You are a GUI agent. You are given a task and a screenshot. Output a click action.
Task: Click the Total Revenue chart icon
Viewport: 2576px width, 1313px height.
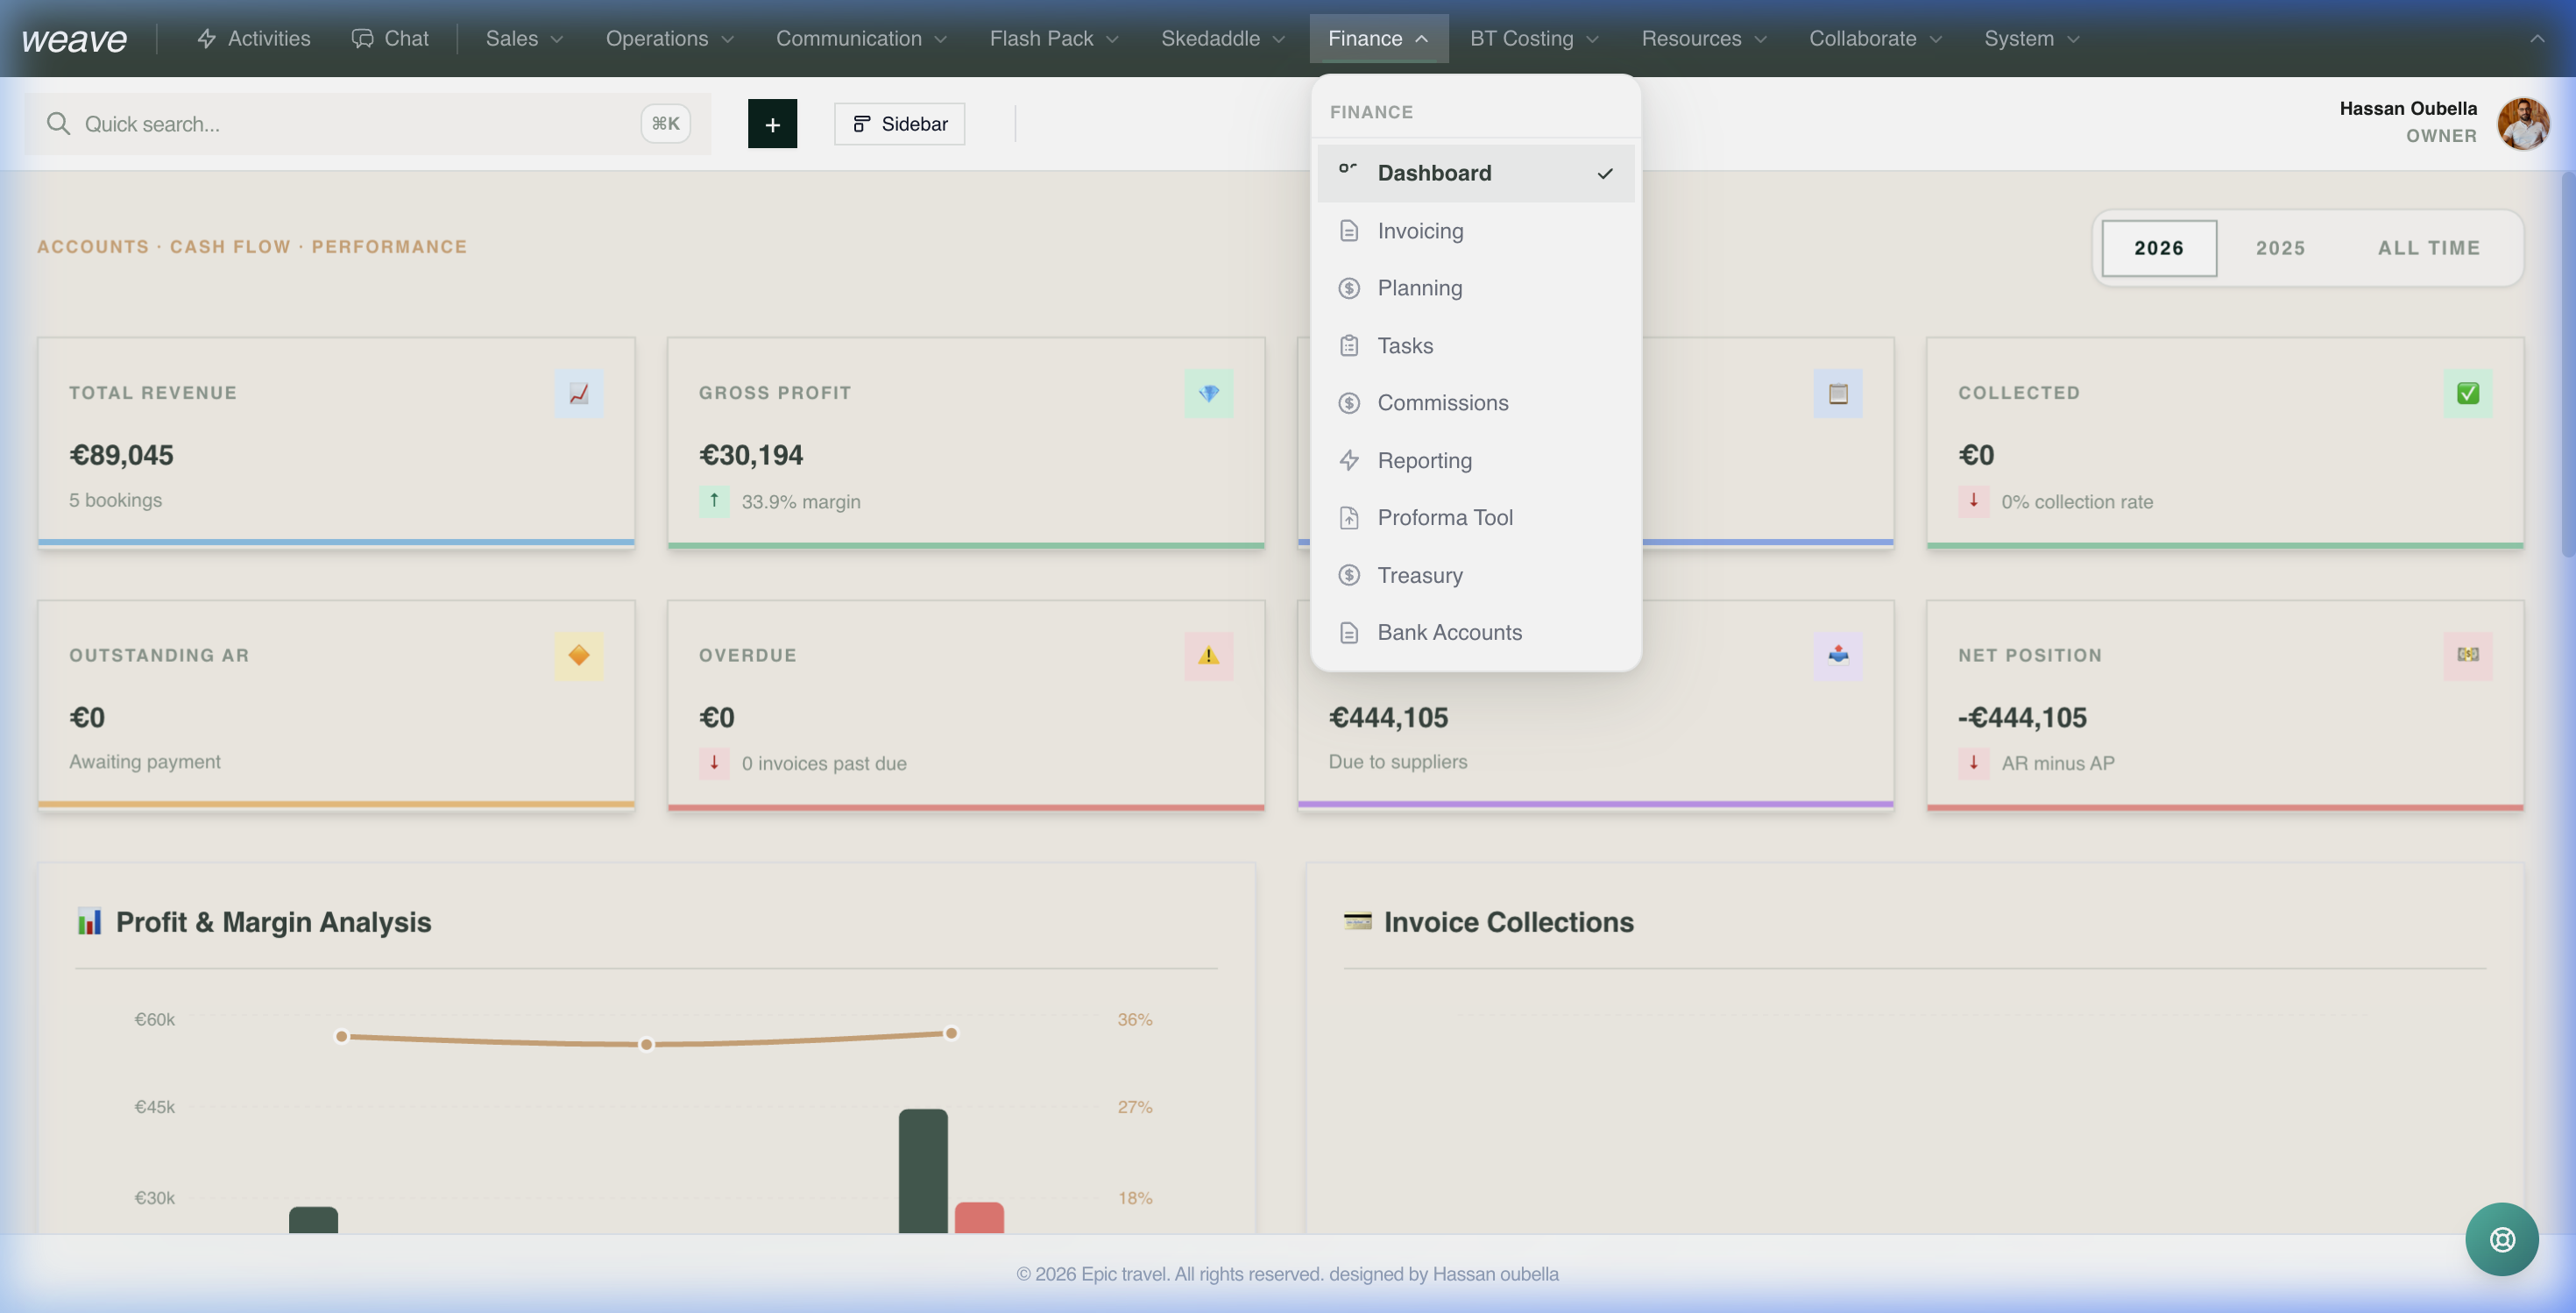pyautogui.click(x=579, y=393)
